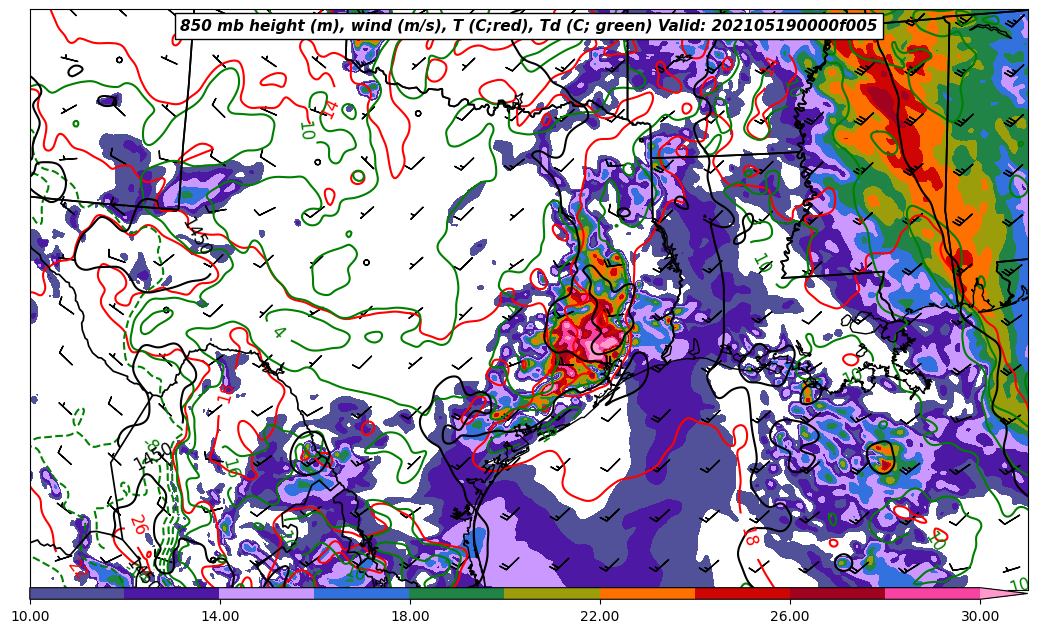Click the red 26 temperature contour label

[x=138, y=524]
